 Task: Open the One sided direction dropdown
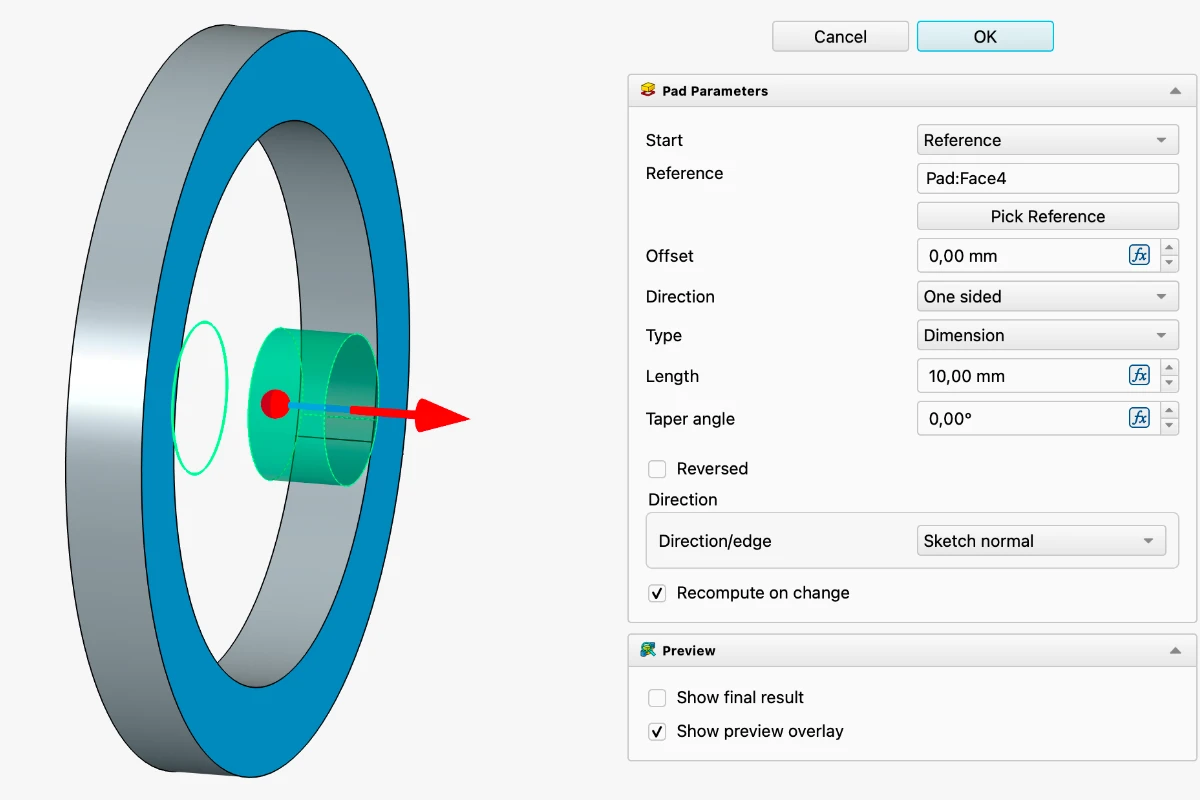click(1048, 296)
